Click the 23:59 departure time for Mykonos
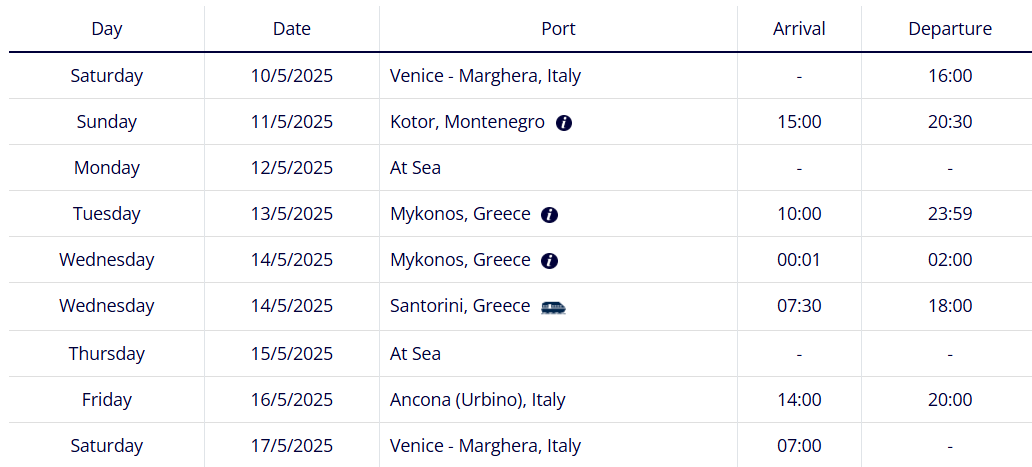 pyautogui.click(x=950, y=214)
